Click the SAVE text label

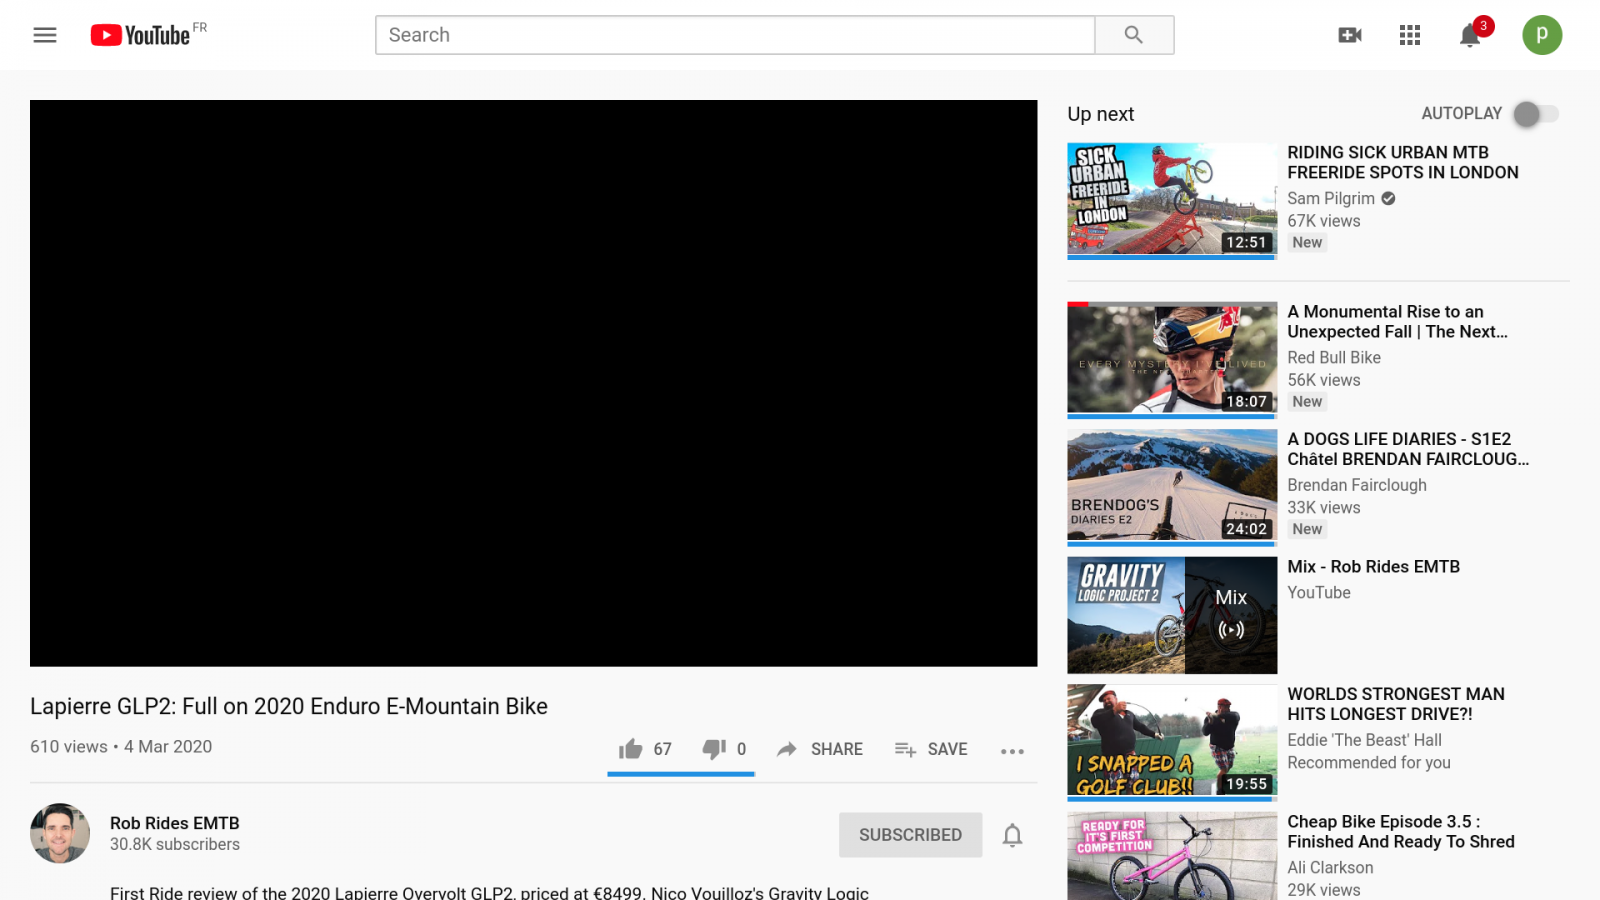coord(947,749)
